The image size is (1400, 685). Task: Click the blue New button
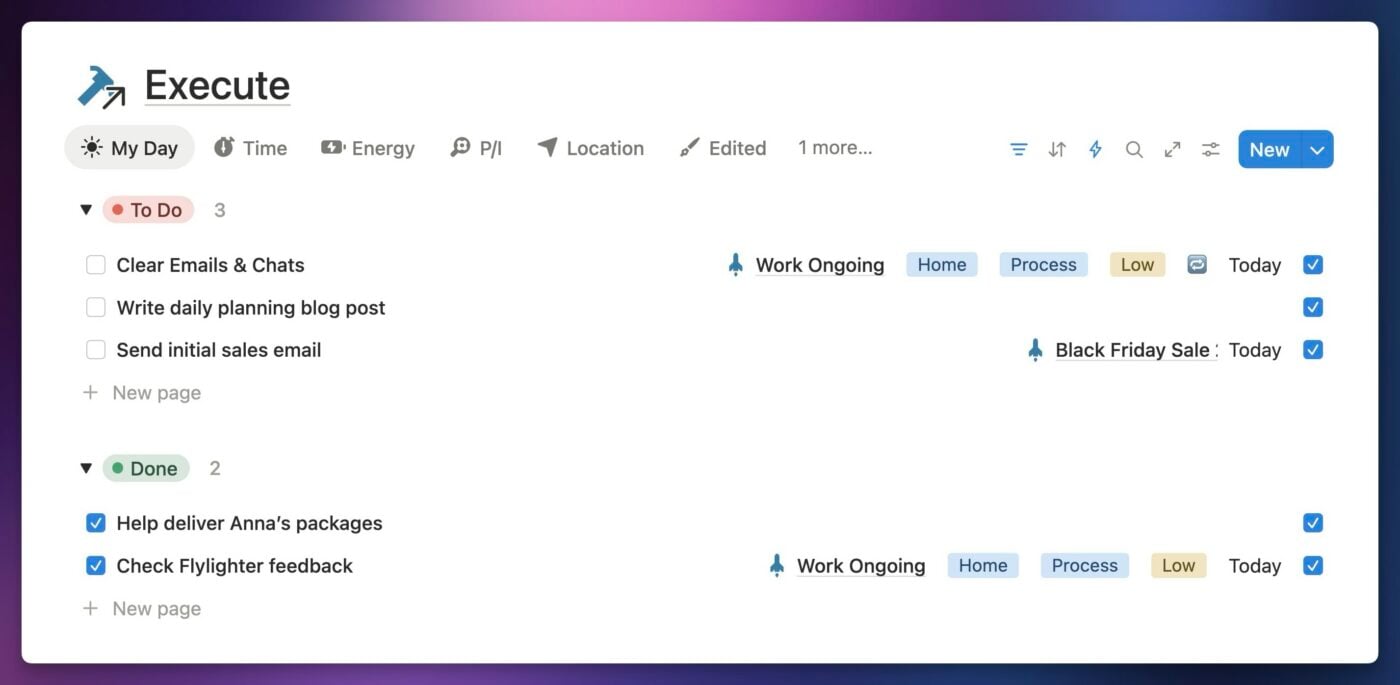click(1269, 150)
